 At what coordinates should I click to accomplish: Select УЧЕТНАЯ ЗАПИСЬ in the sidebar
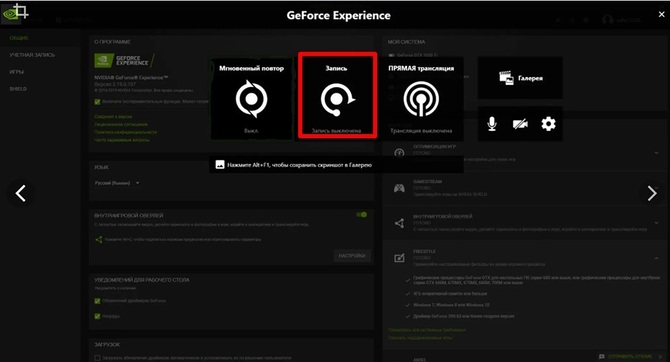32,55
